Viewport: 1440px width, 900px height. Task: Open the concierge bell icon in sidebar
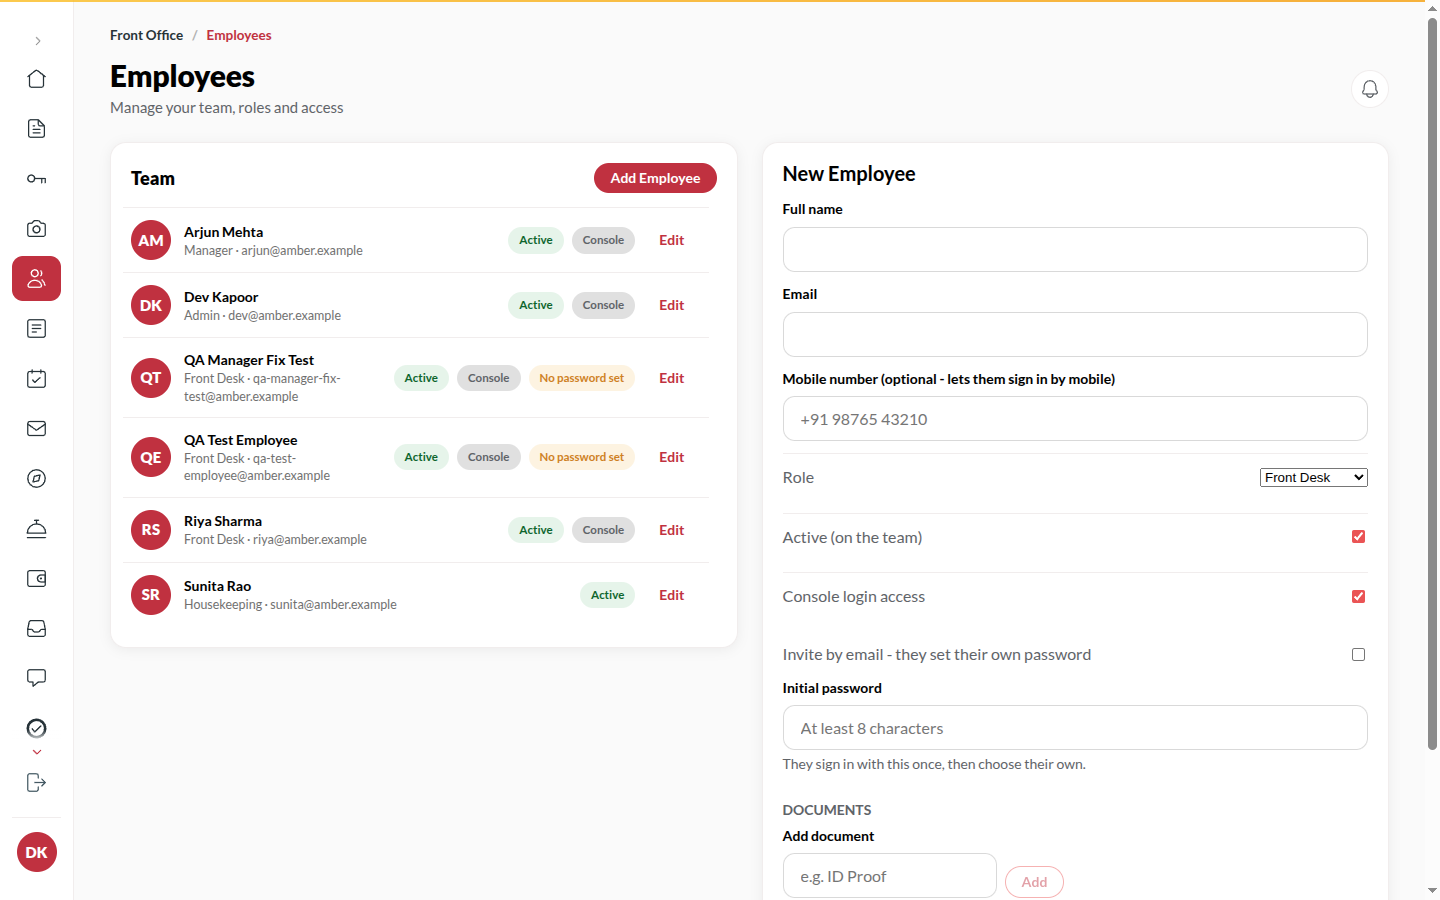pyautogui.click(x=37, y=529)
